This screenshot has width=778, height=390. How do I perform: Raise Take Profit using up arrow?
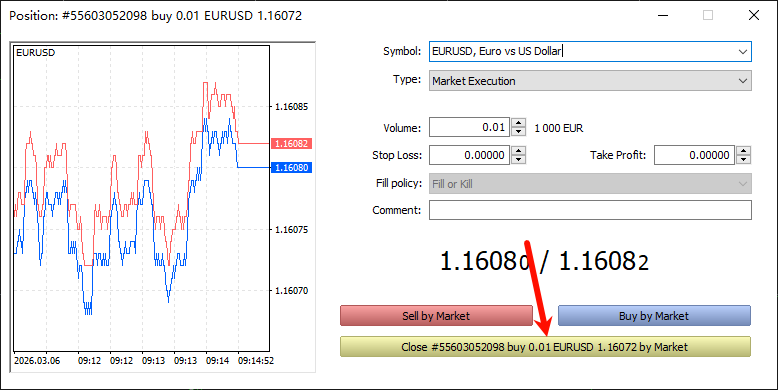(743, 151)
